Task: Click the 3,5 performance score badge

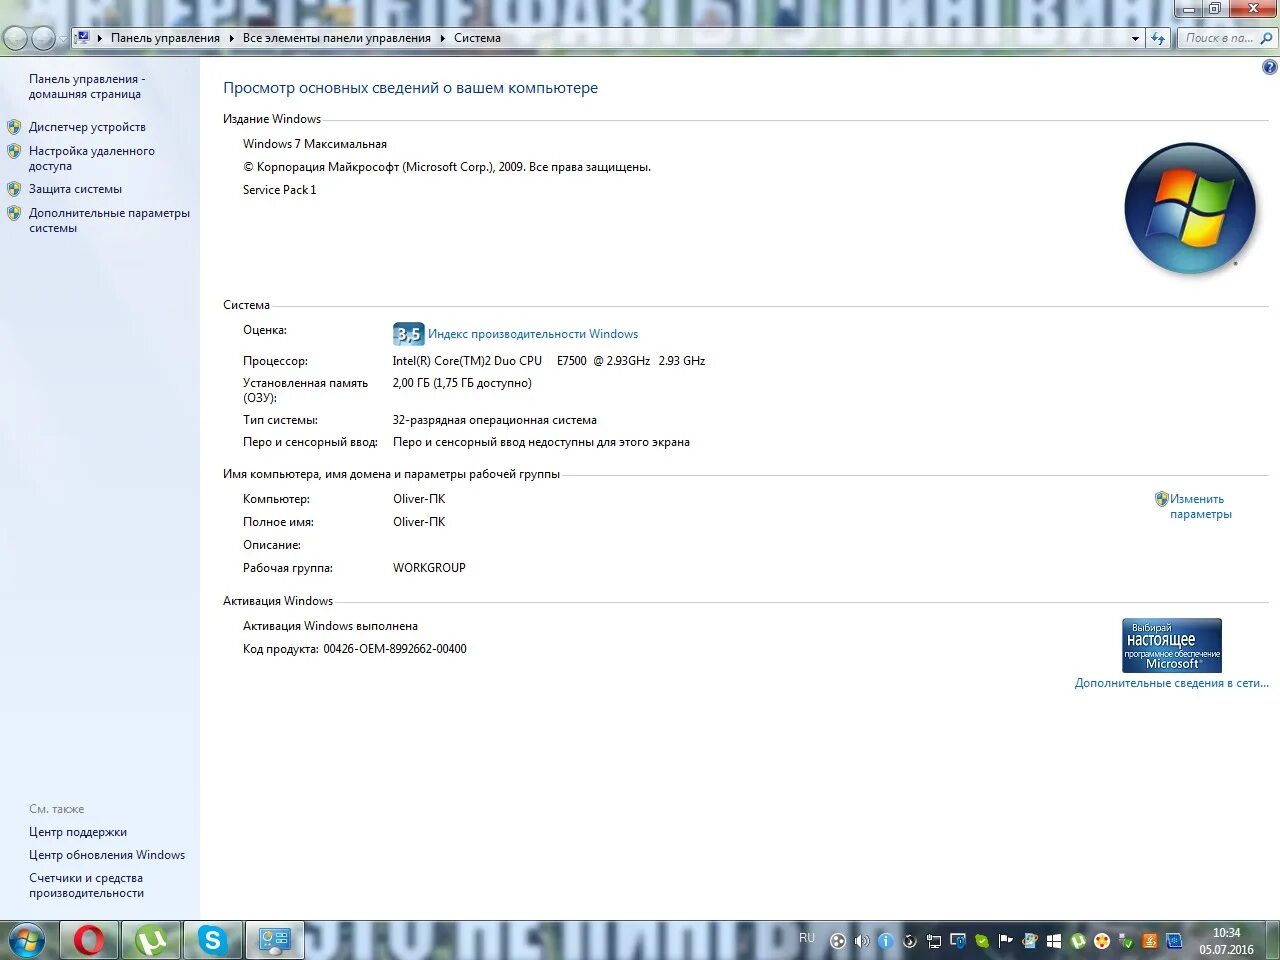Action: click(408, 334)
